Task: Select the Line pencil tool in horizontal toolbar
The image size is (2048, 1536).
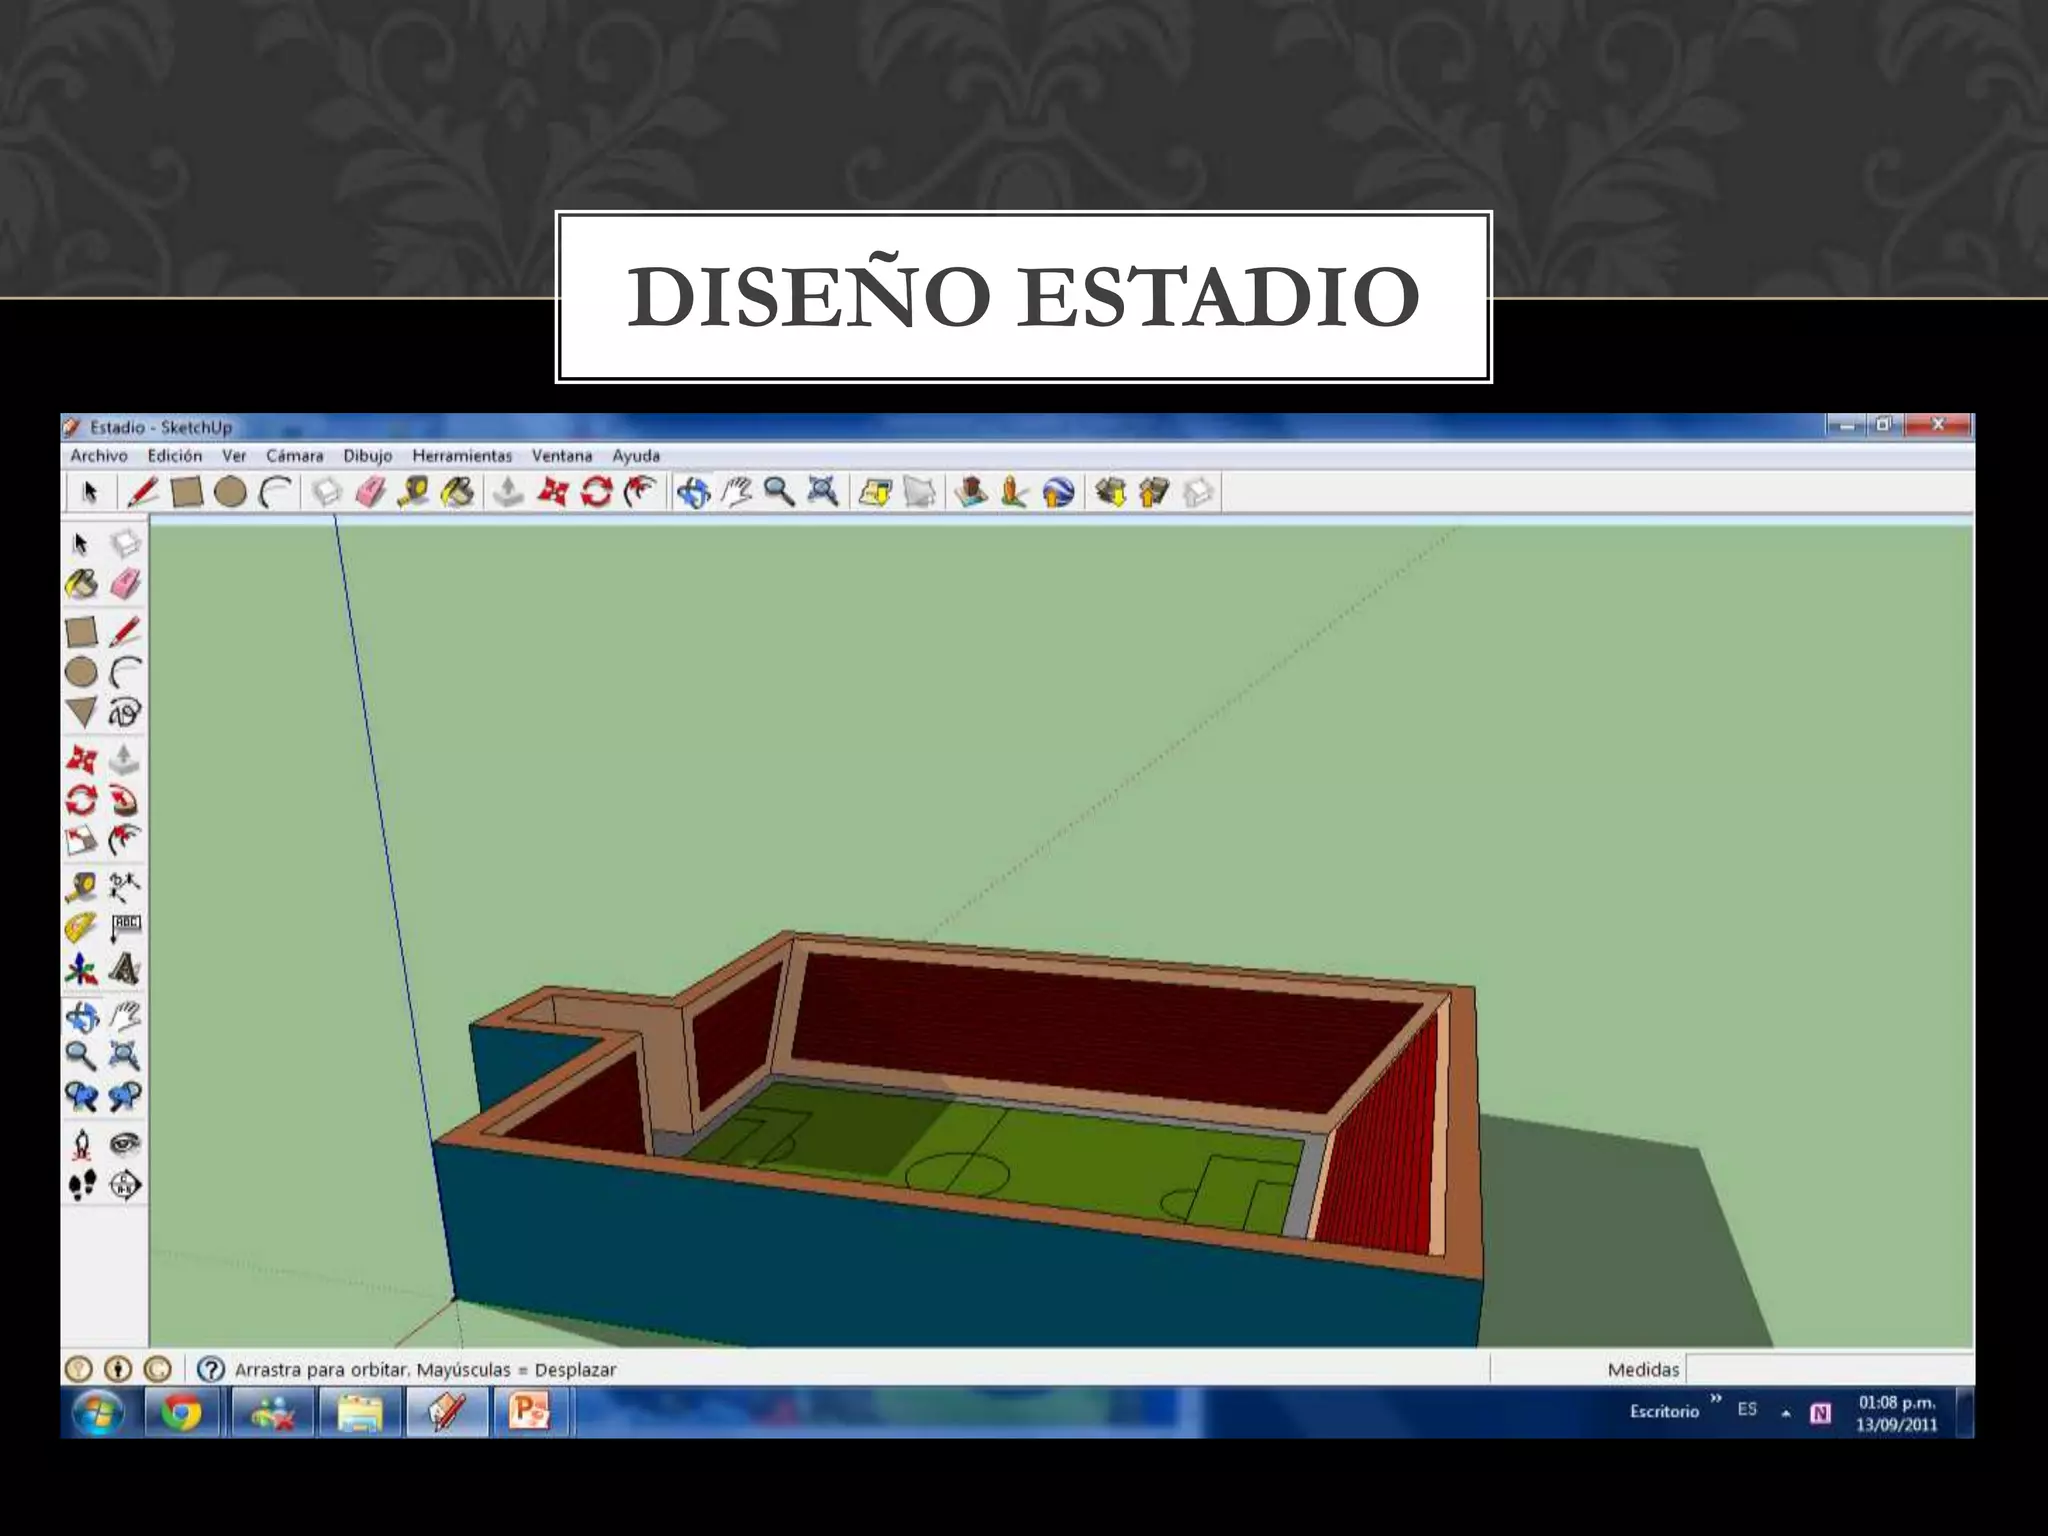Action: tap(142, 492)
